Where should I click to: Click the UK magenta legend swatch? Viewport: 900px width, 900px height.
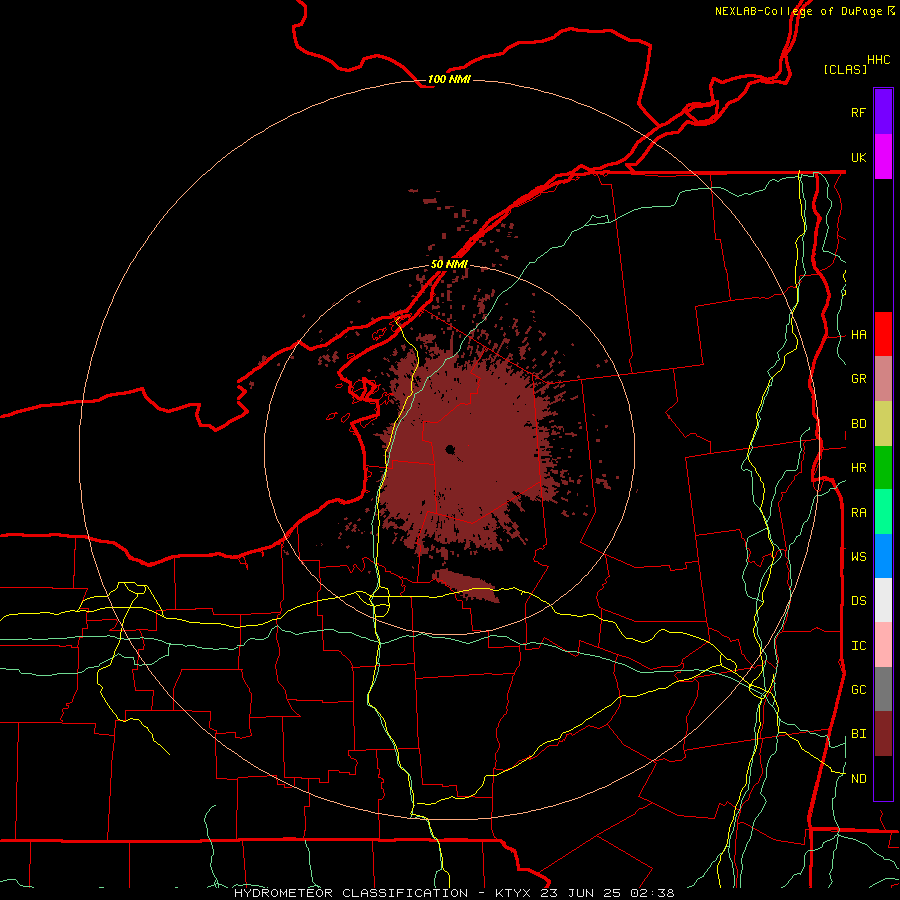click(883, 157)
